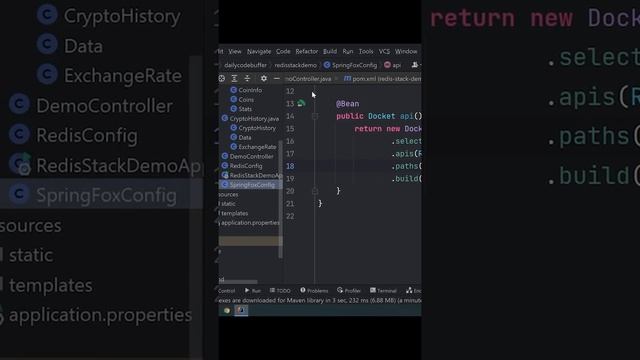Open project panel settings gear

[x=264, y=78]
